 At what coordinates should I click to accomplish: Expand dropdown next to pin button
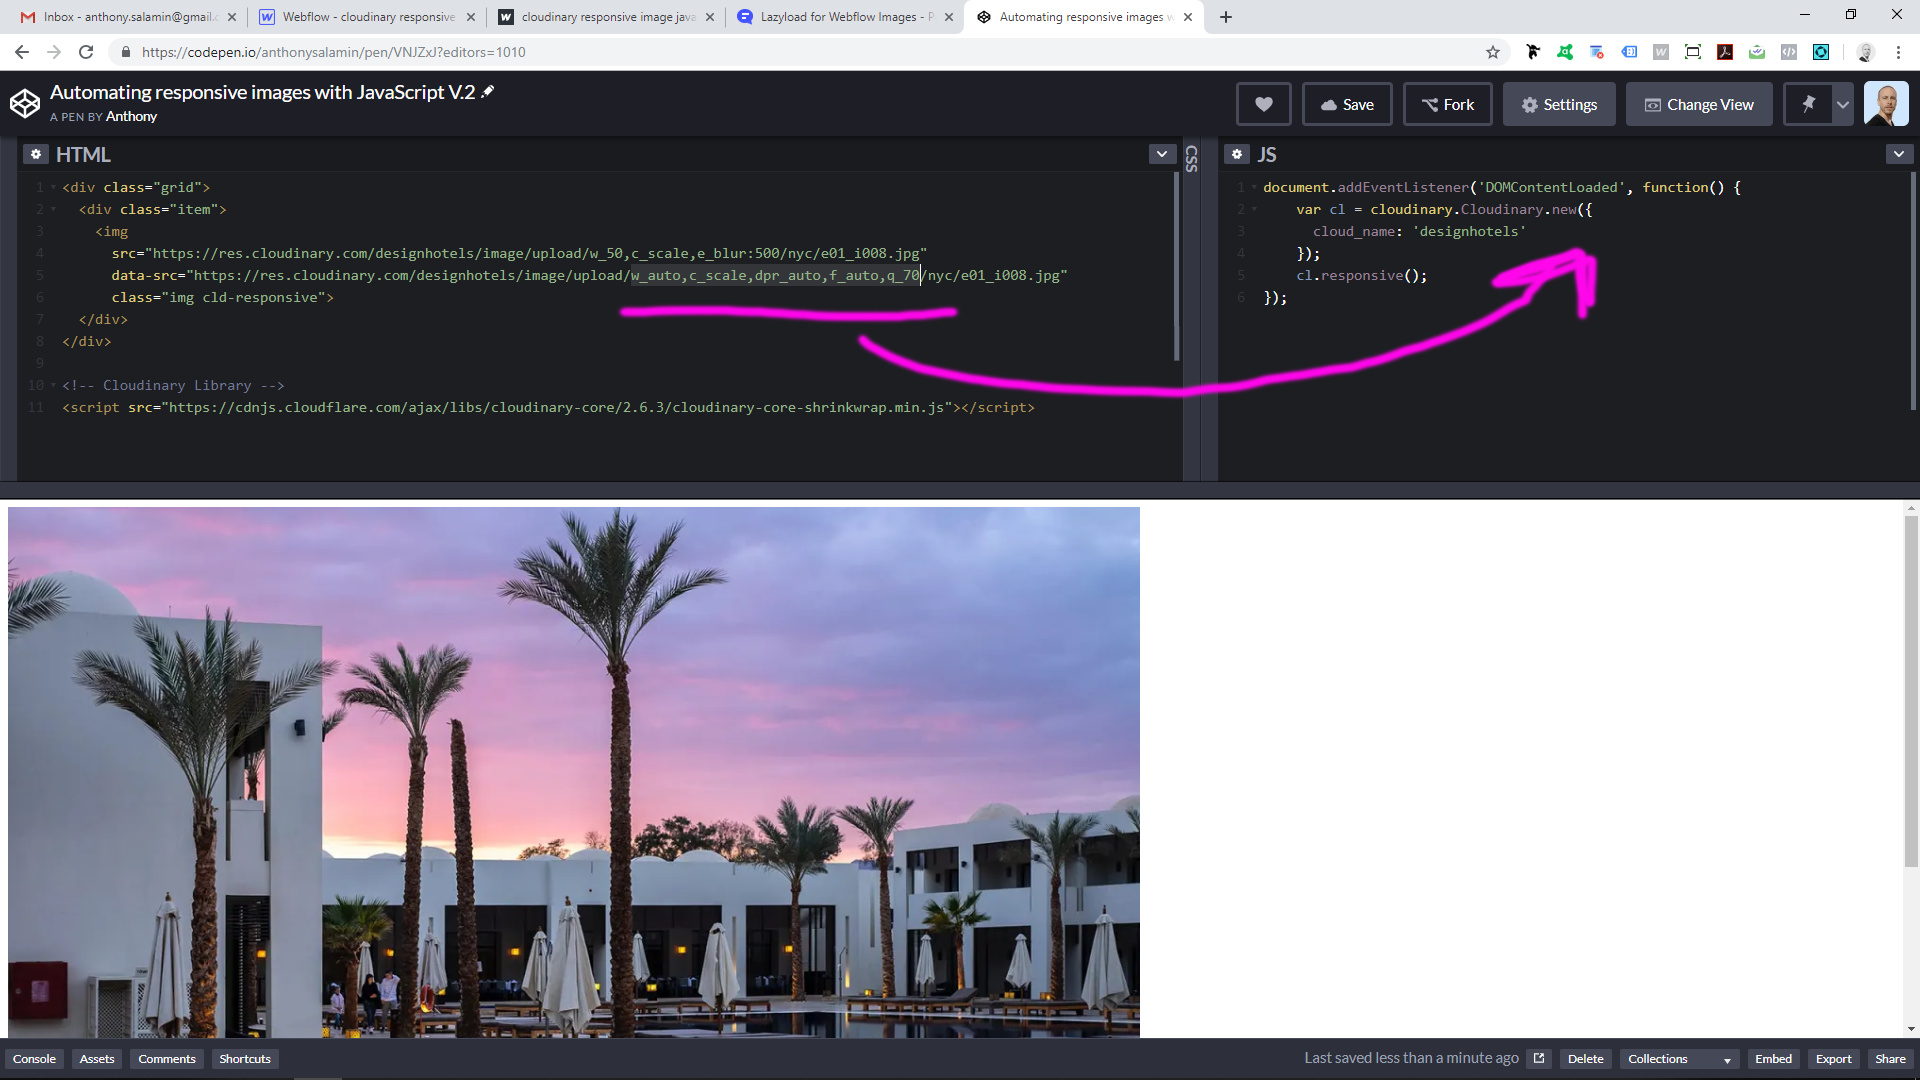pyautogui.click(x=1842, y=104)
